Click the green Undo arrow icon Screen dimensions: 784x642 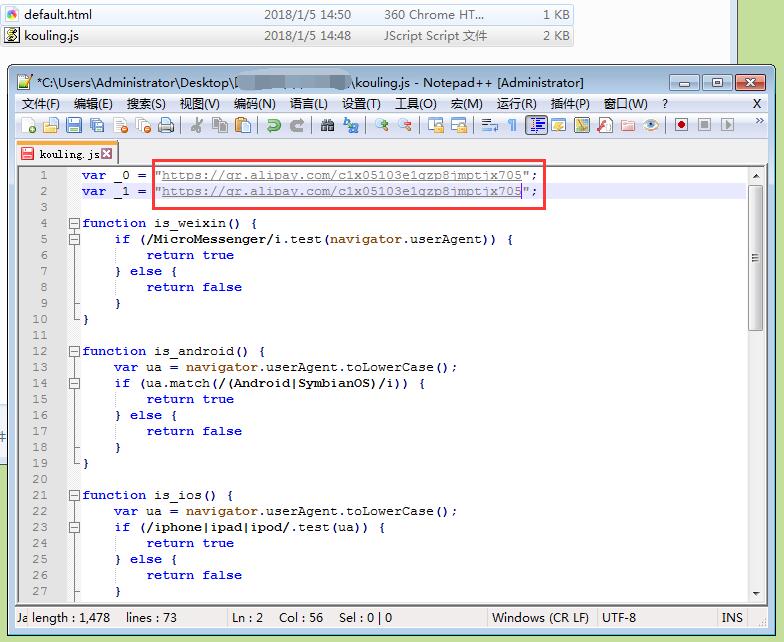click(274, 125)
